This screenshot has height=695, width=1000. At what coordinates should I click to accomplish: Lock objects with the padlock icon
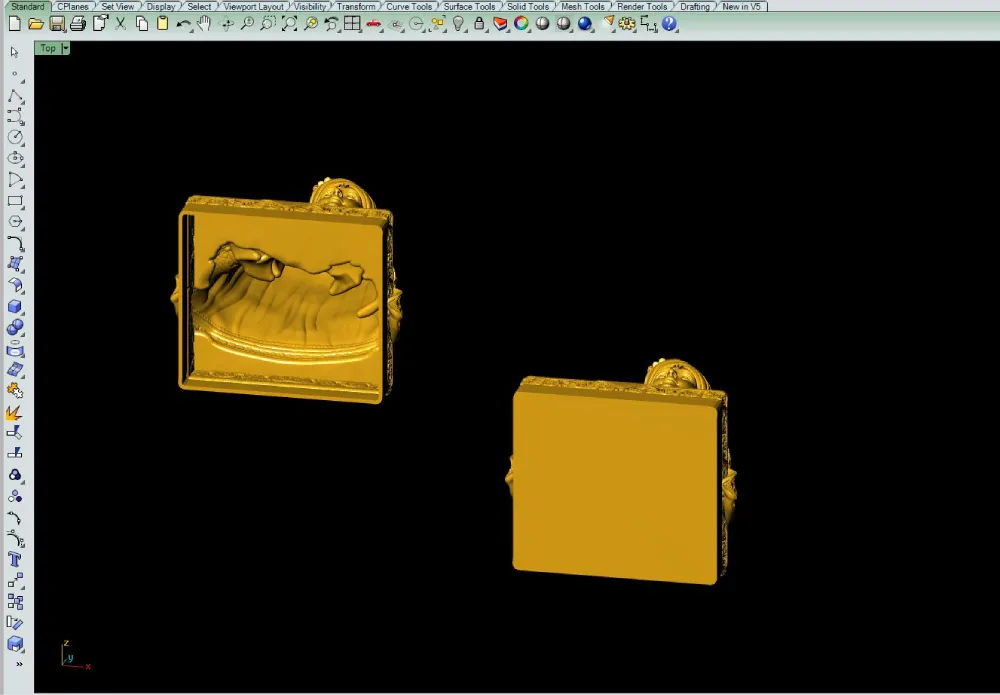click(480, 24)
